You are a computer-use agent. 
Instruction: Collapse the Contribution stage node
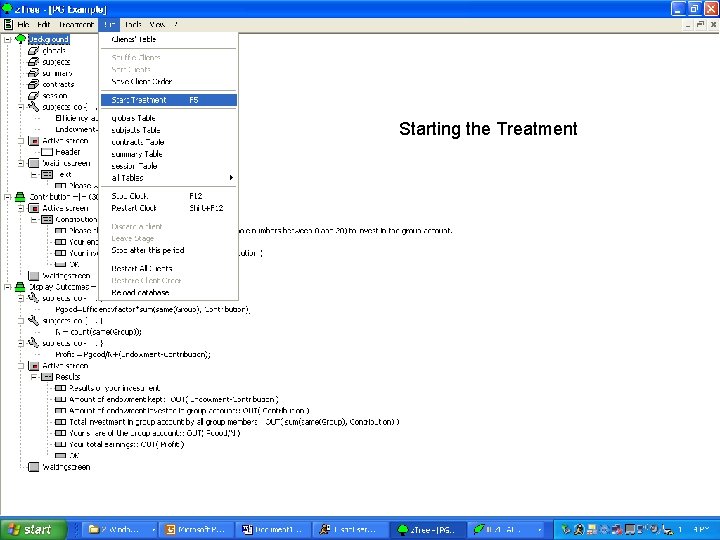point(7,197)
